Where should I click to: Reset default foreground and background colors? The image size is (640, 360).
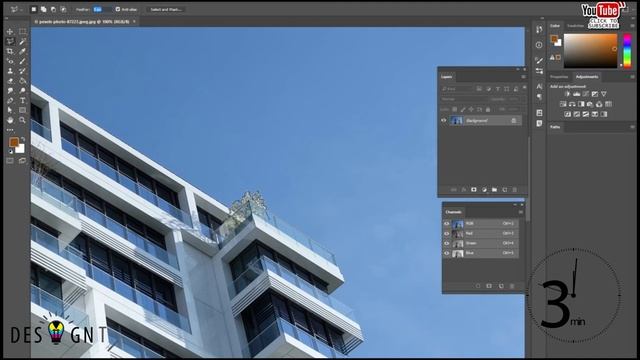click(11, 152)
